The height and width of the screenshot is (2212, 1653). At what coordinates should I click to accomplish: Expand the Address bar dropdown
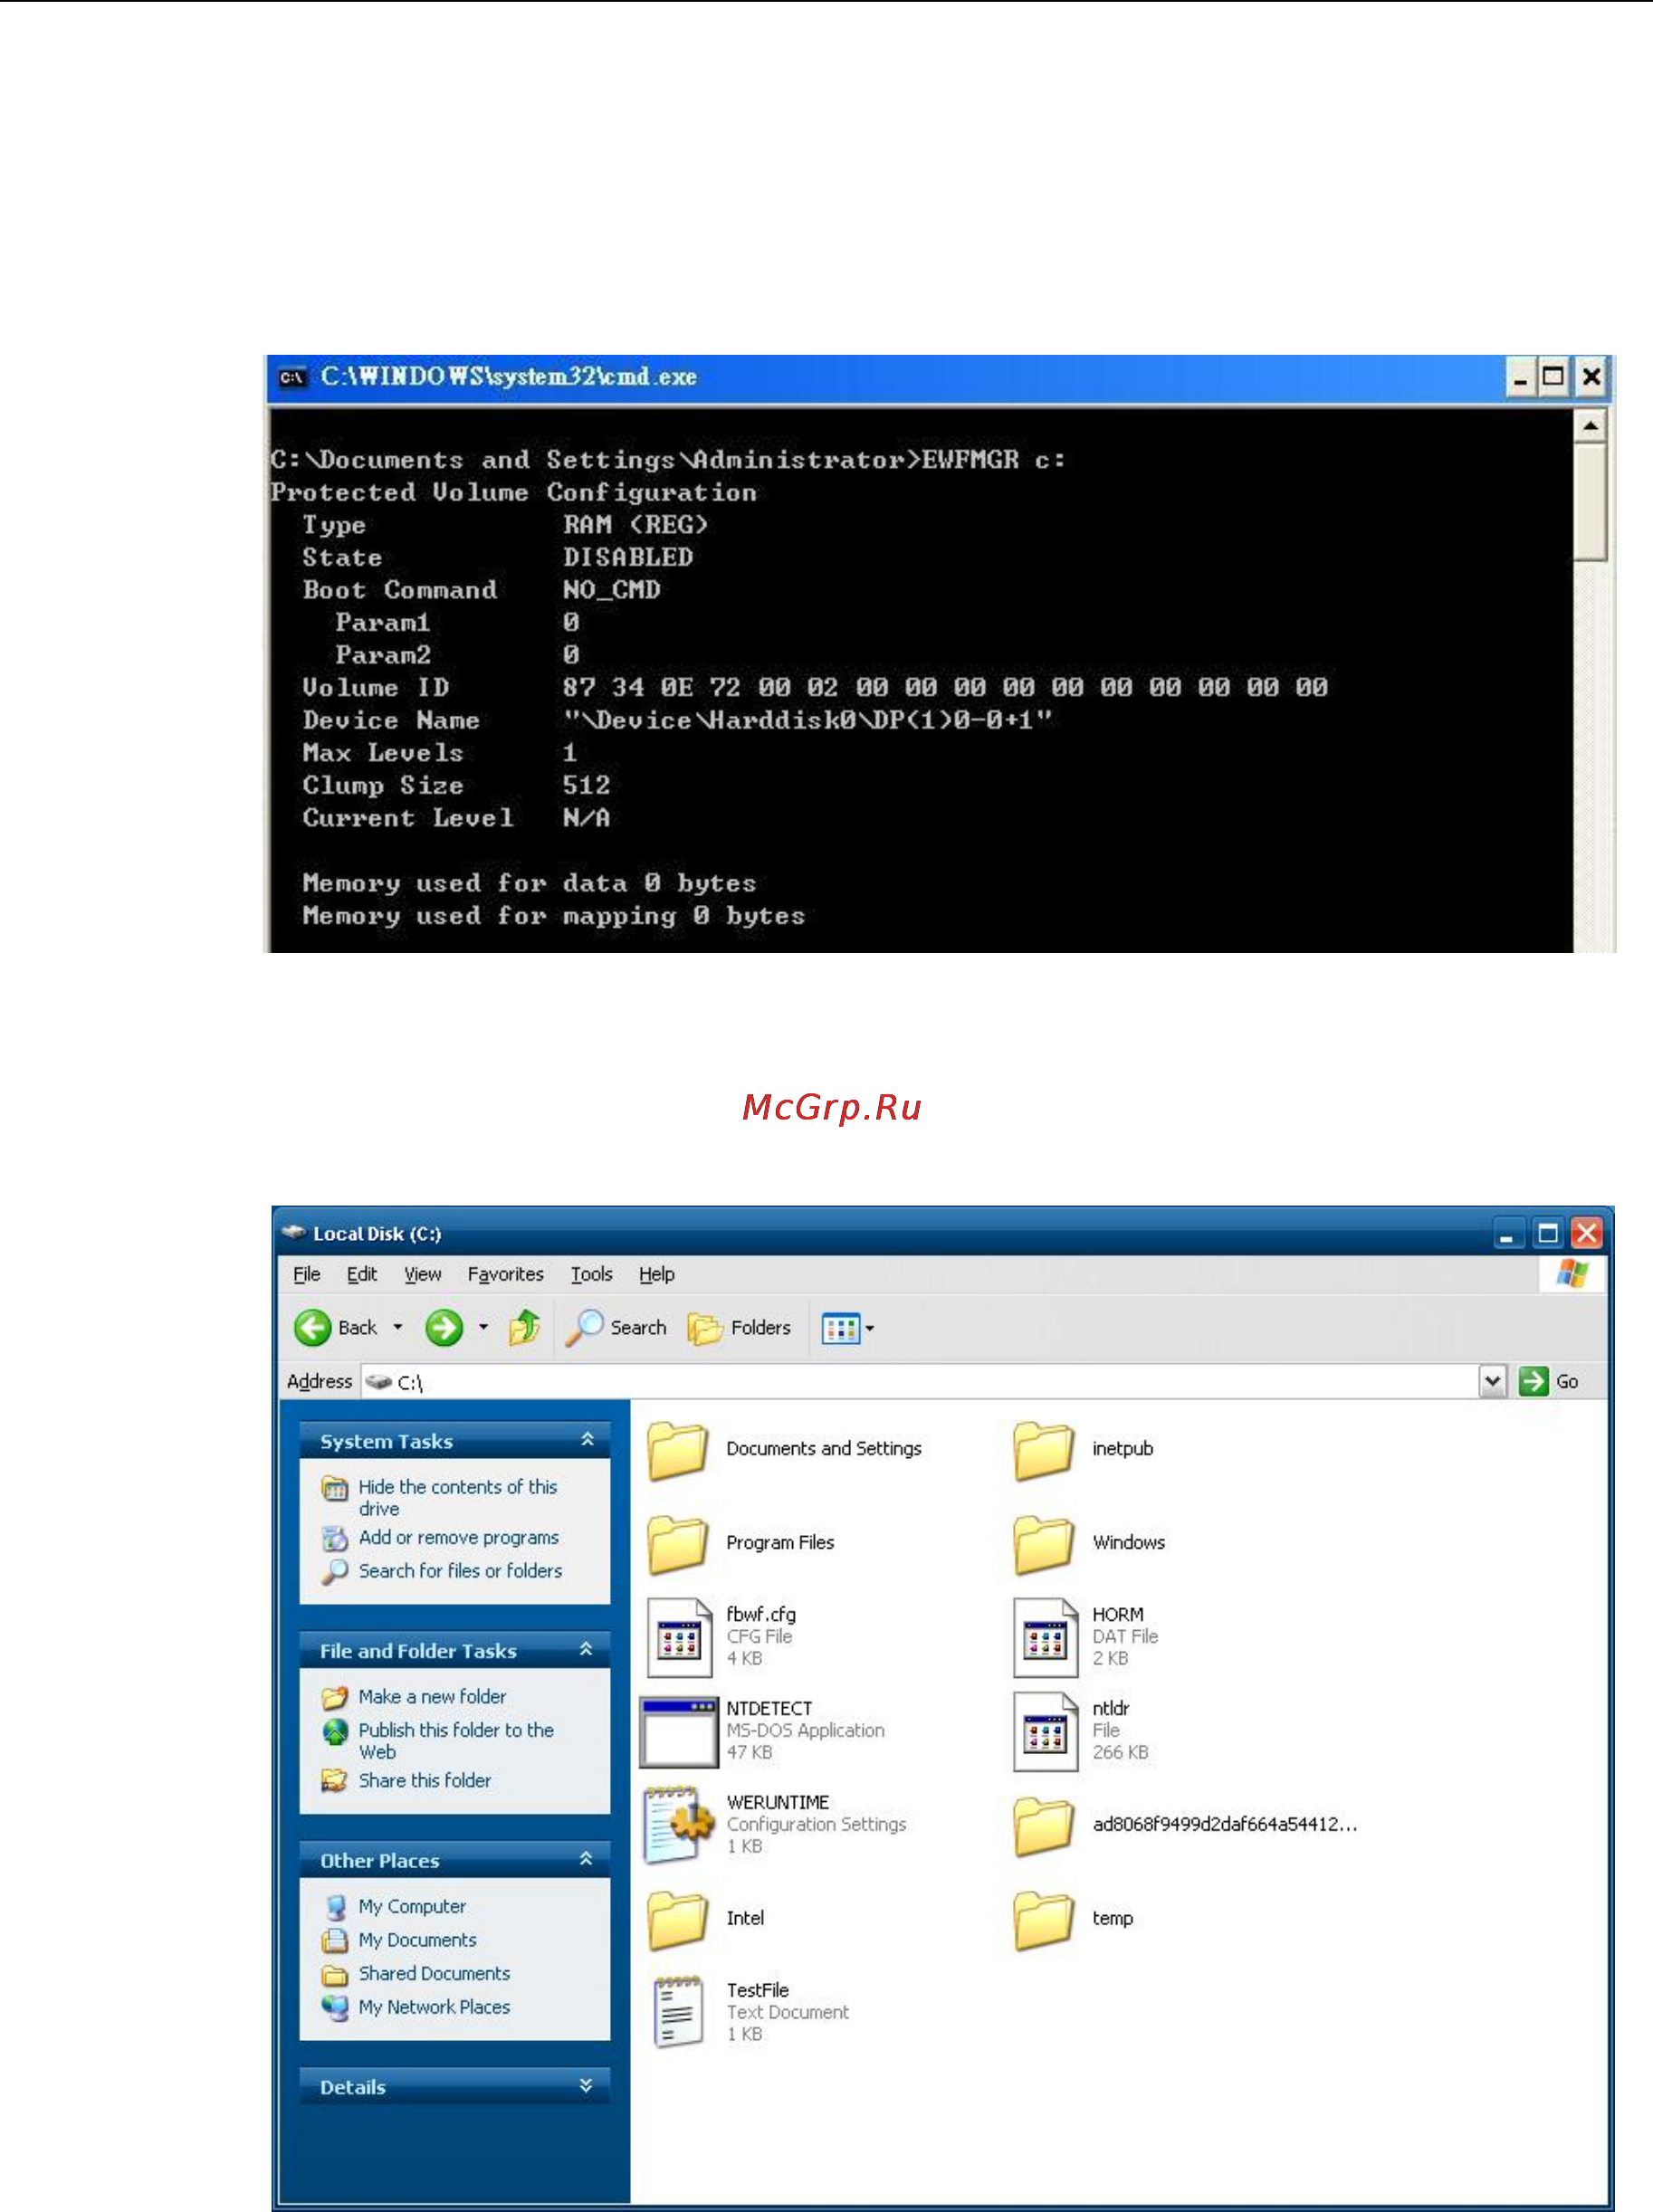pyautogui.click(x=1492, y=1381)
